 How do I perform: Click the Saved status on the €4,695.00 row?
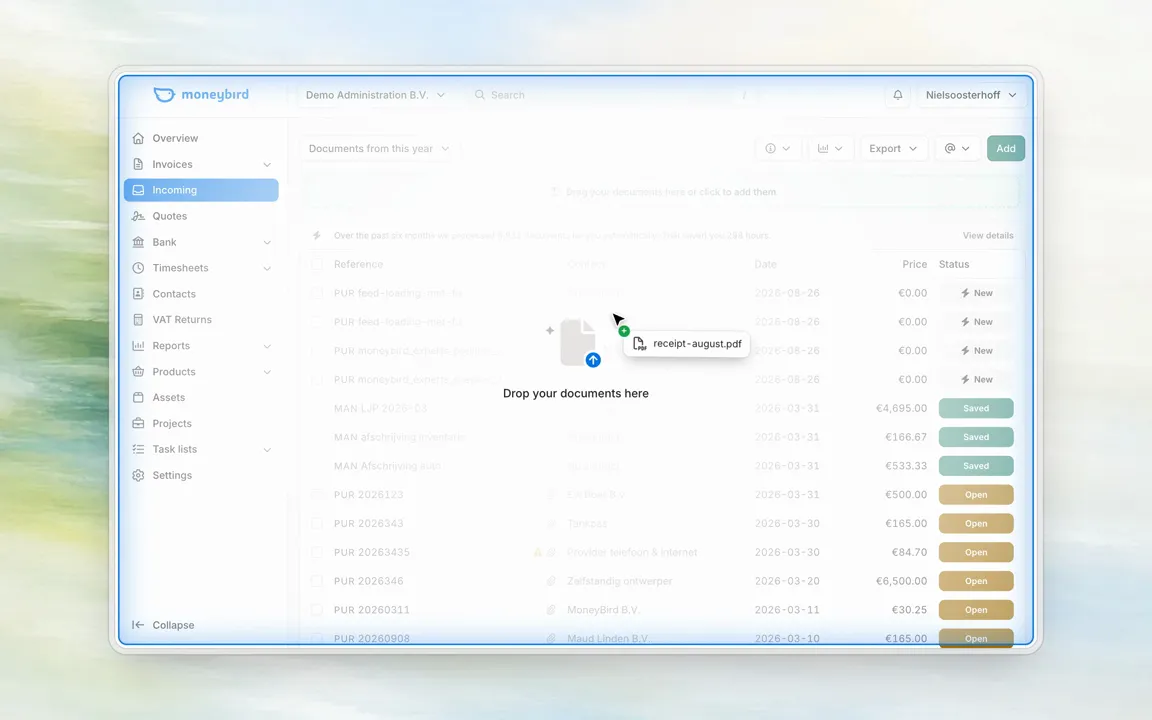[x=976, y=408]
